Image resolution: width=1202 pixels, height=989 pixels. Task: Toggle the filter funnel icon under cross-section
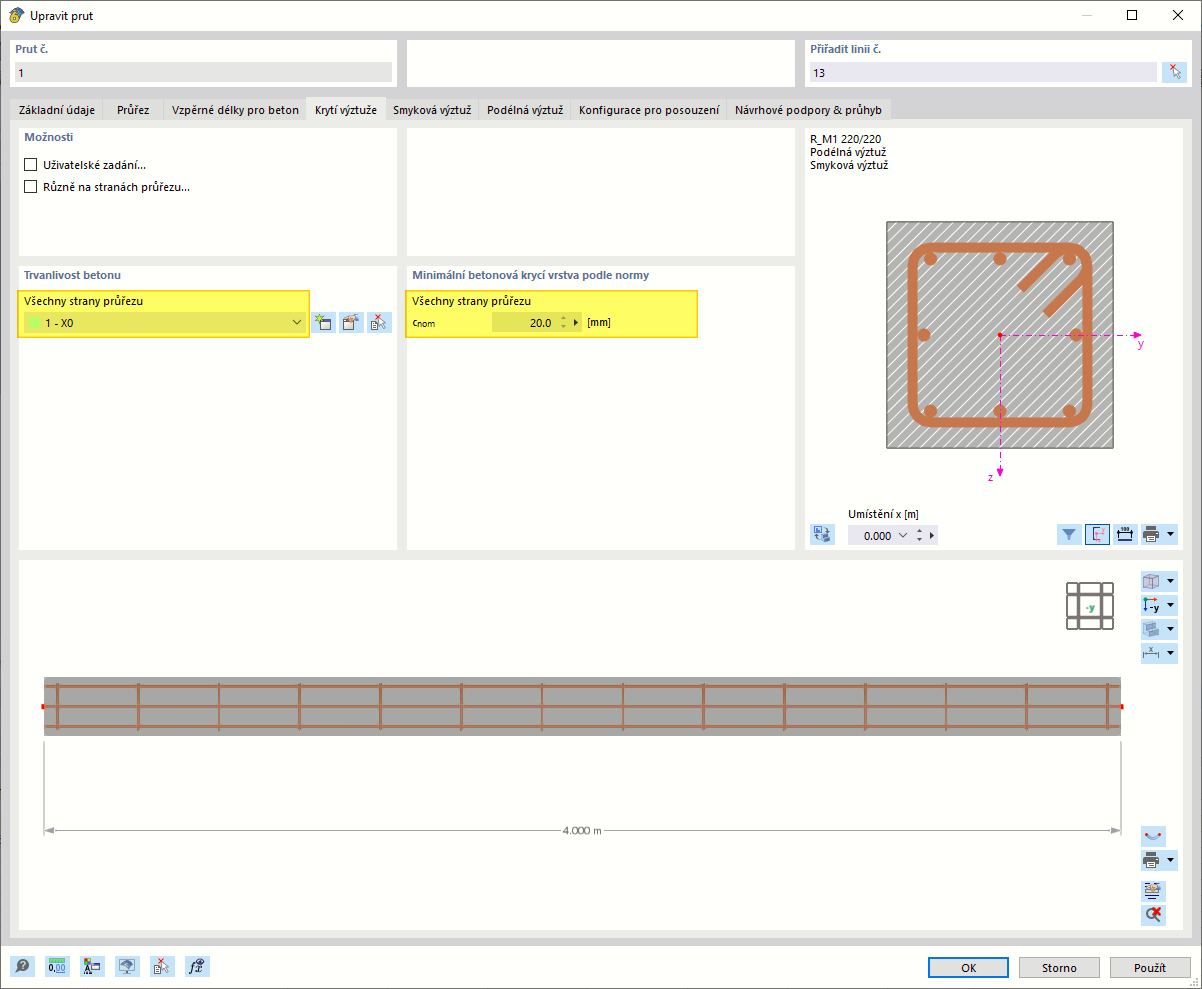coord(1069,534)
